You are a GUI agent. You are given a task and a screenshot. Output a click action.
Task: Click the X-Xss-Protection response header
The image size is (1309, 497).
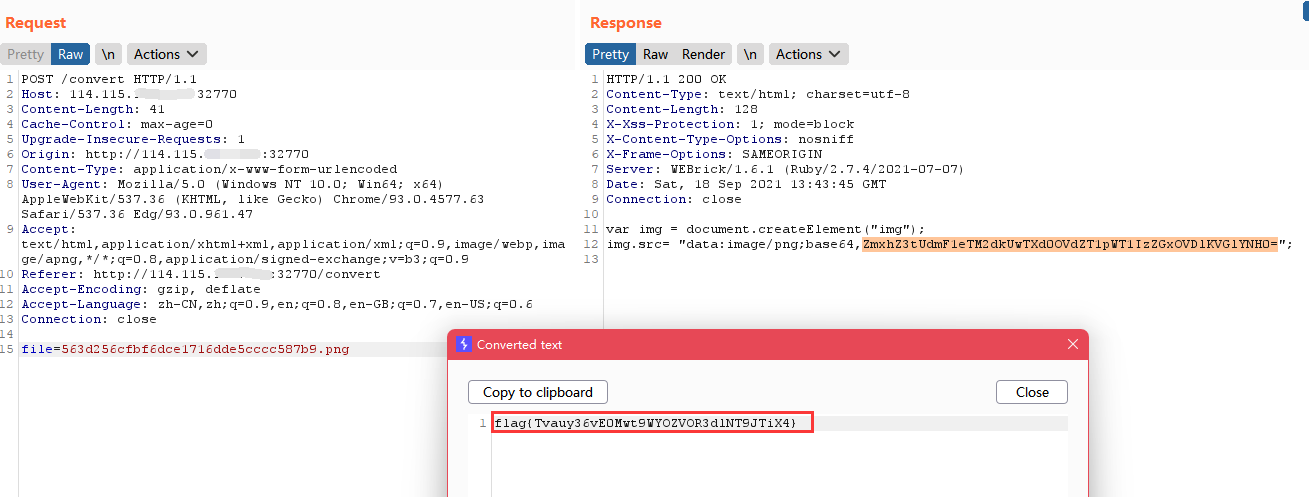pyautogui.click(x=730, y=124)
